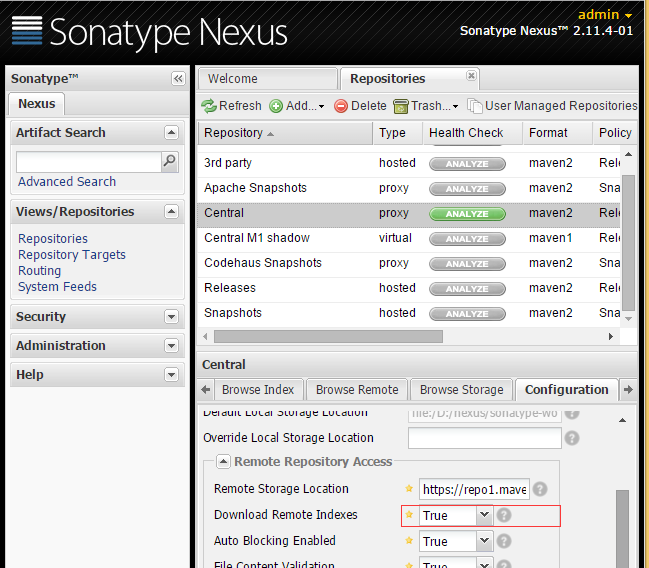Click the configuration panel vertical scrollbar
This screenshot has width=649, height=568.
pos(622,529)
